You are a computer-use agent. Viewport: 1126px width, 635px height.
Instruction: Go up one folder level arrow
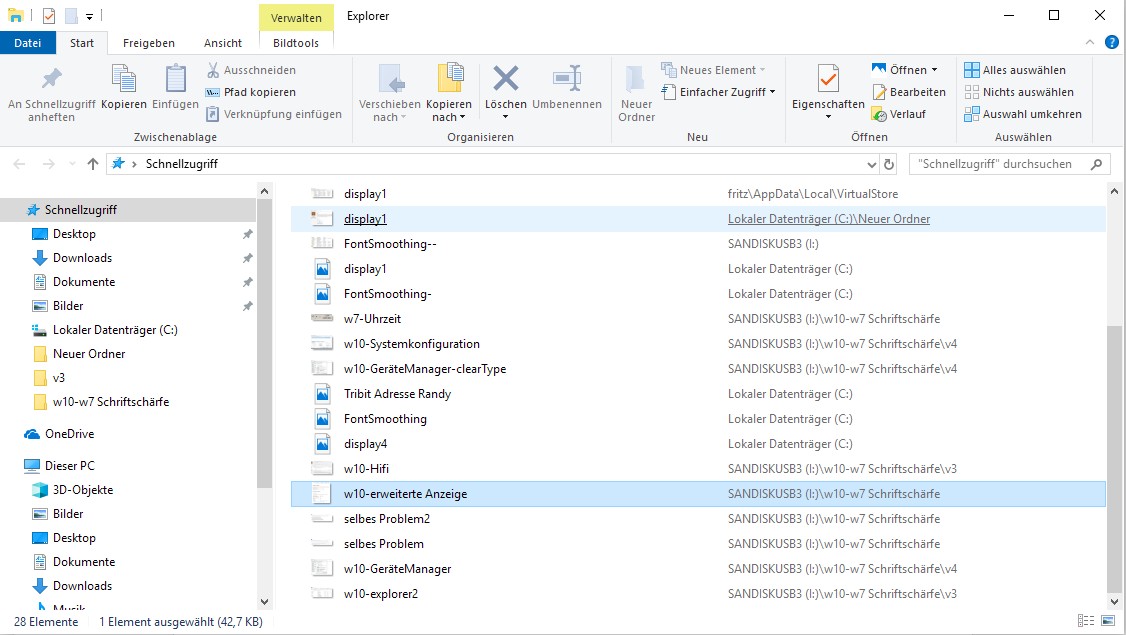pyautogui.click(x=93, y=164)
